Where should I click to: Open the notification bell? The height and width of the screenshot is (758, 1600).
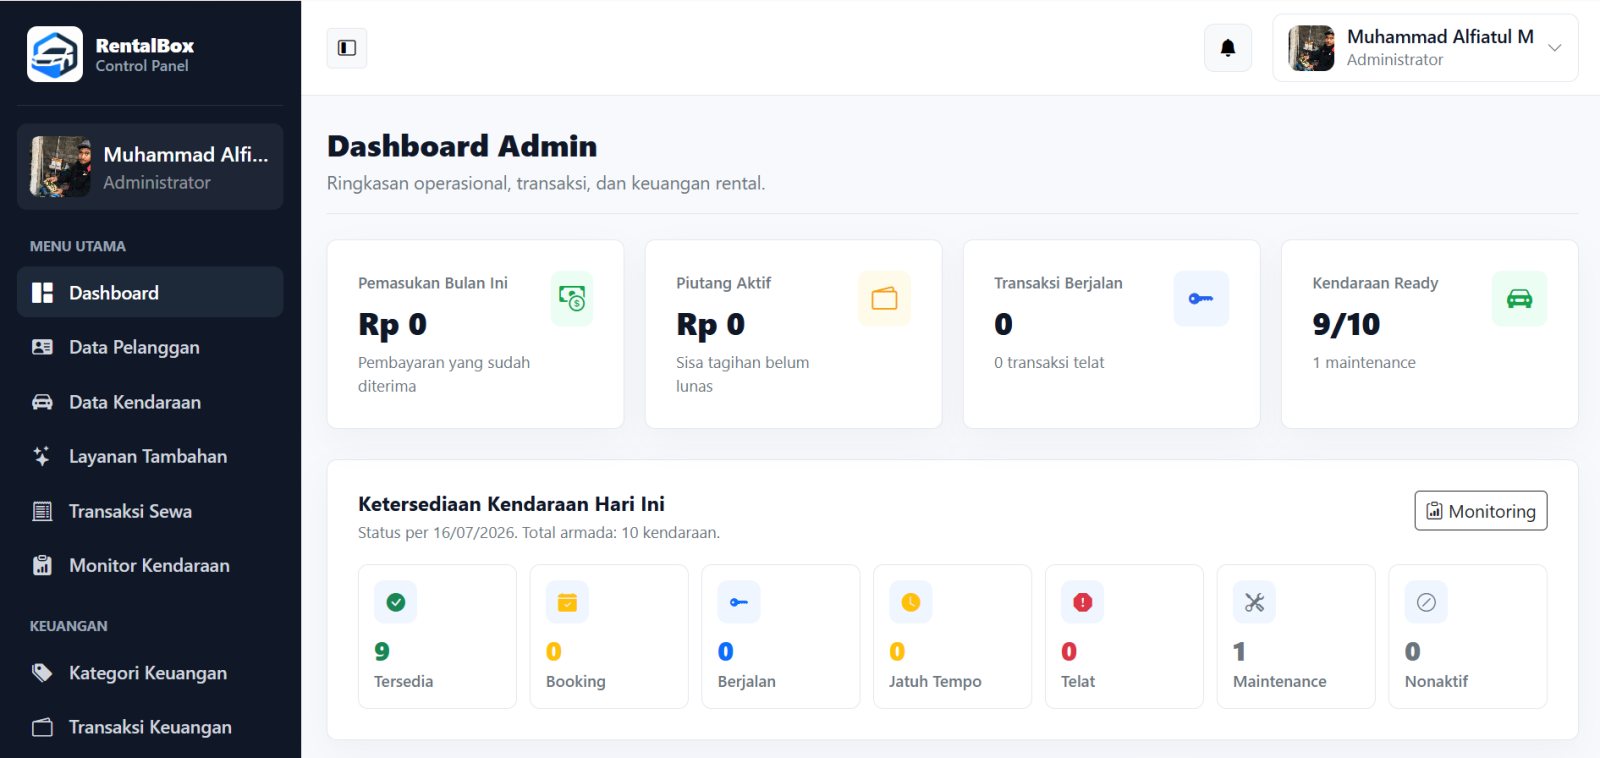(x=1228, y=48)
